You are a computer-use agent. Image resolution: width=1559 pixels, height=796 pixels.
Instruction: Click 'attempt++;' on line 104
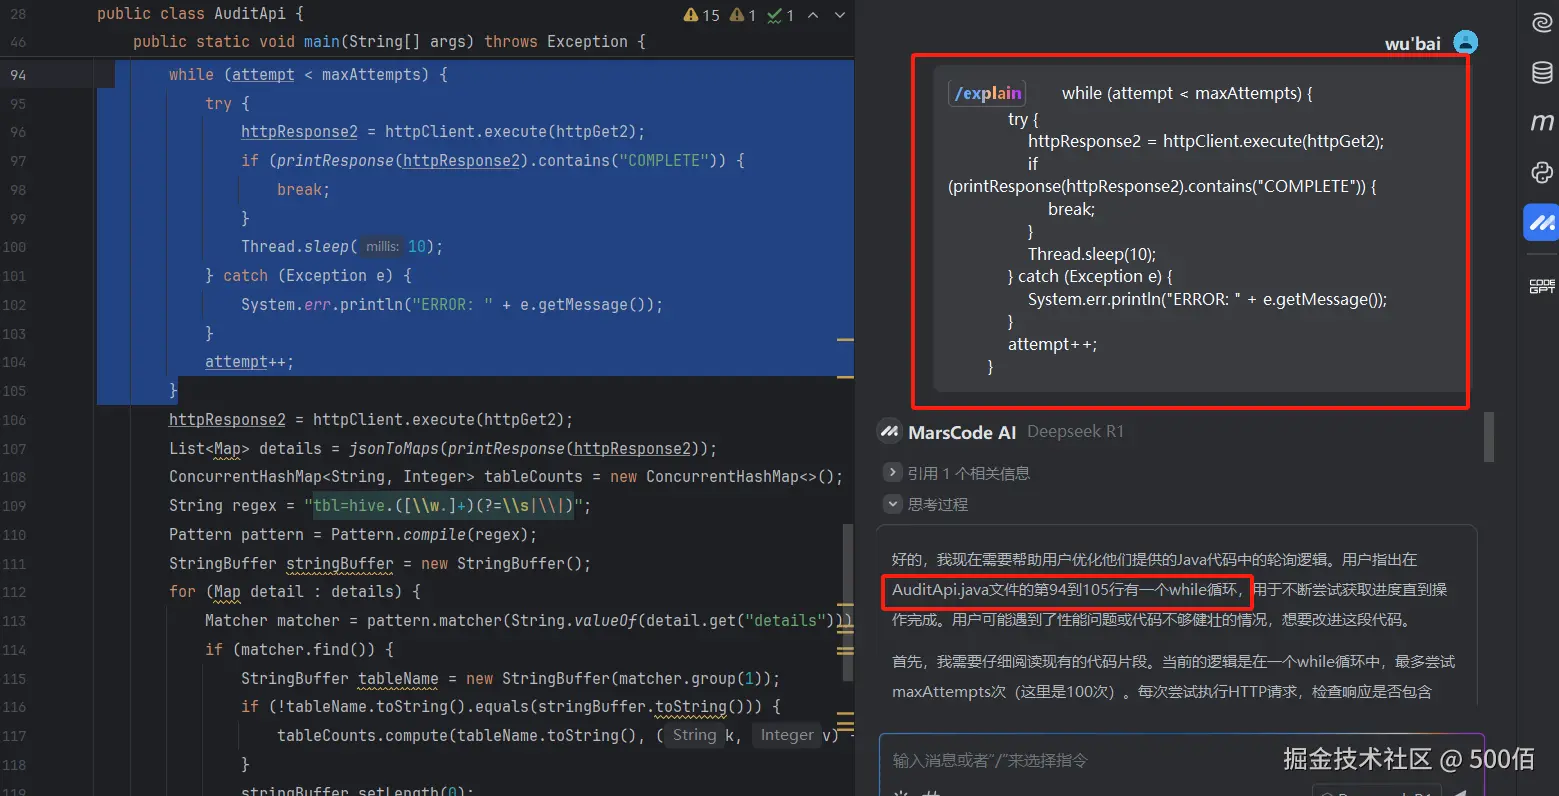pyautogui.click(x=249, y=362)
